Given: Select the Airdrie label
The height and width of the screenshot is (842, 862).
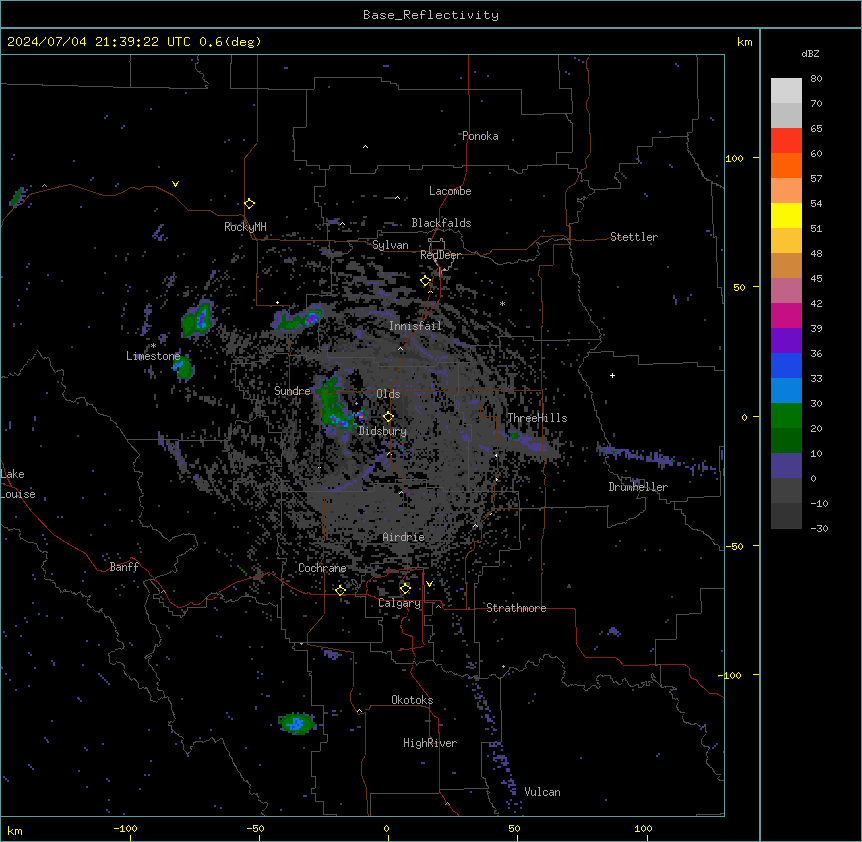Looking at the screenshot, I should pos(404,537).
